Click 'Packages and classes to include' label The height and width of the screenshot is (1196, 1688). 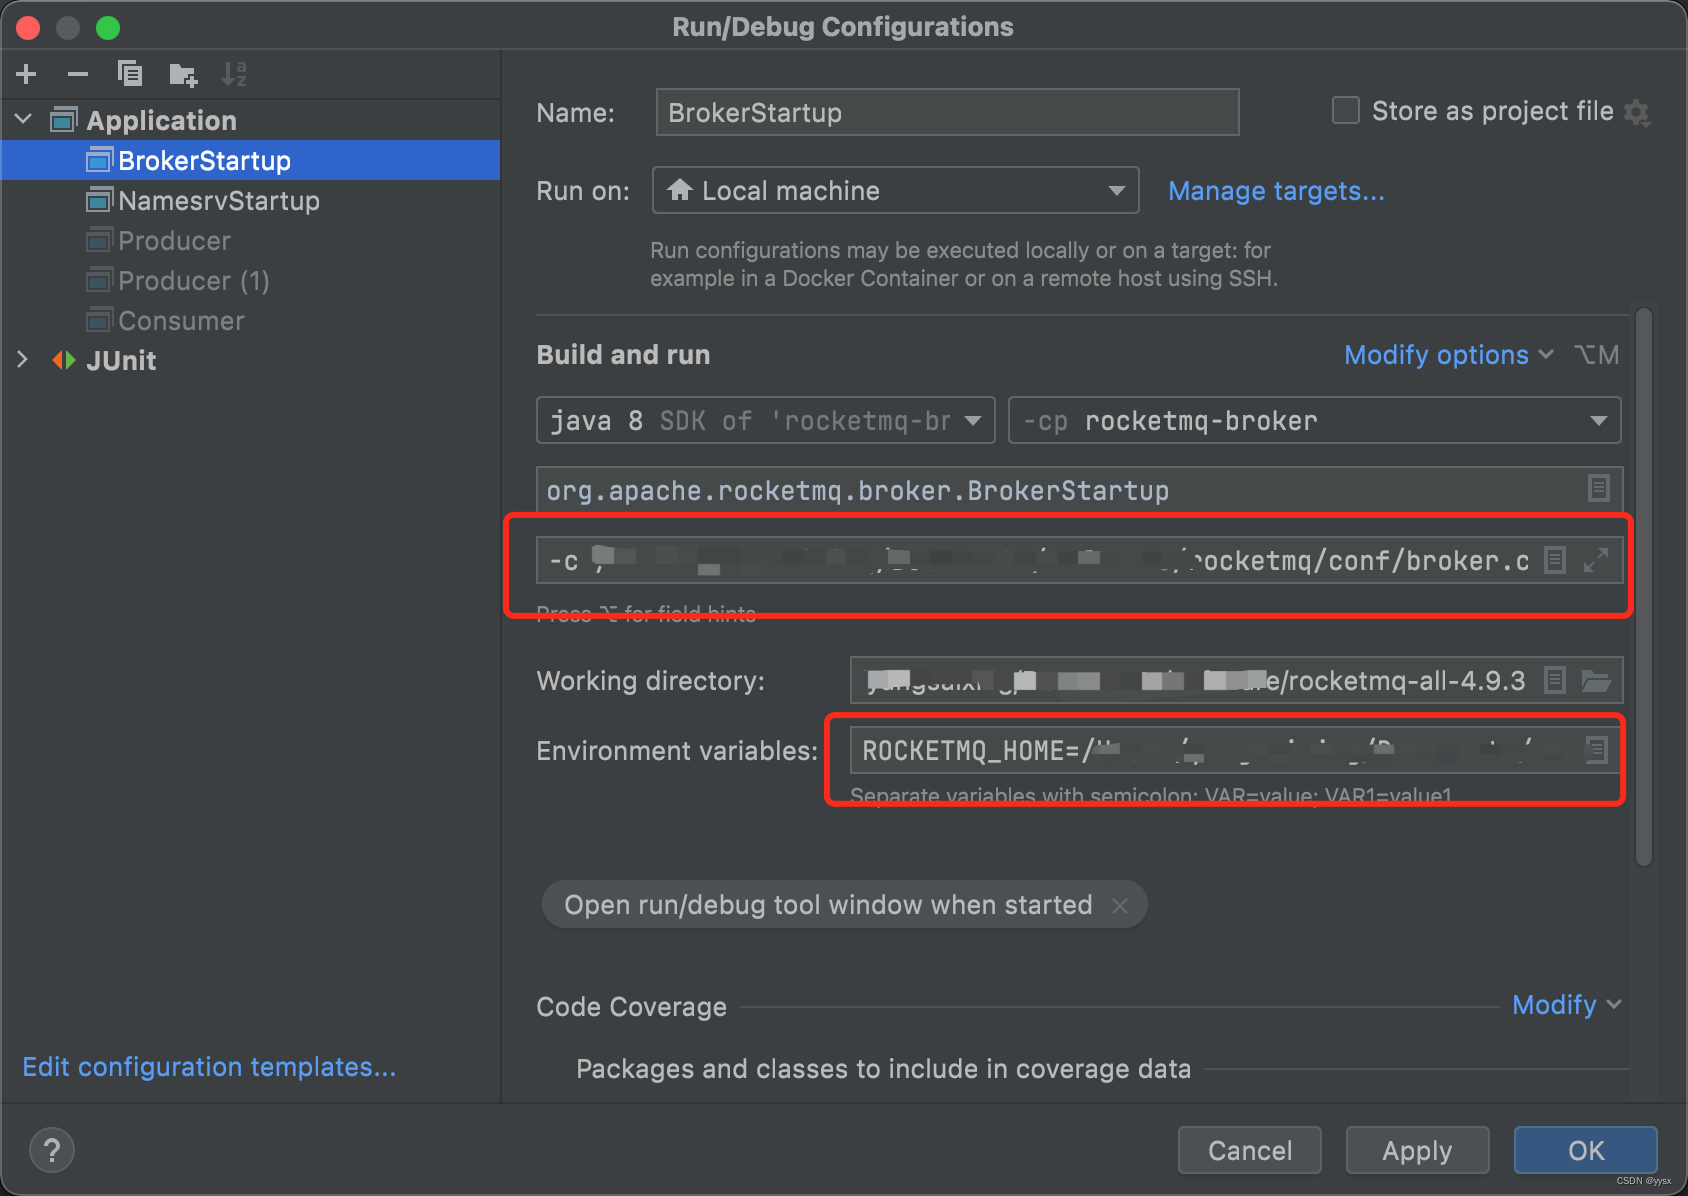coord(883,1069)
